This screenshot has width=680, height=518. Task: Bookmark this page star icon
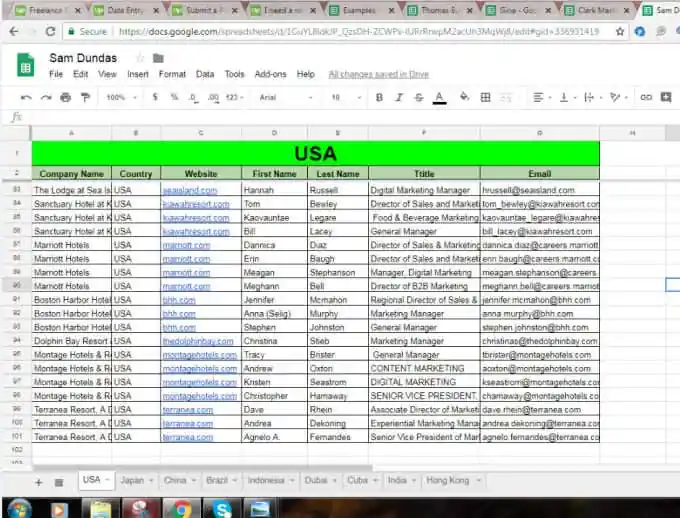(x=620, y=31)
